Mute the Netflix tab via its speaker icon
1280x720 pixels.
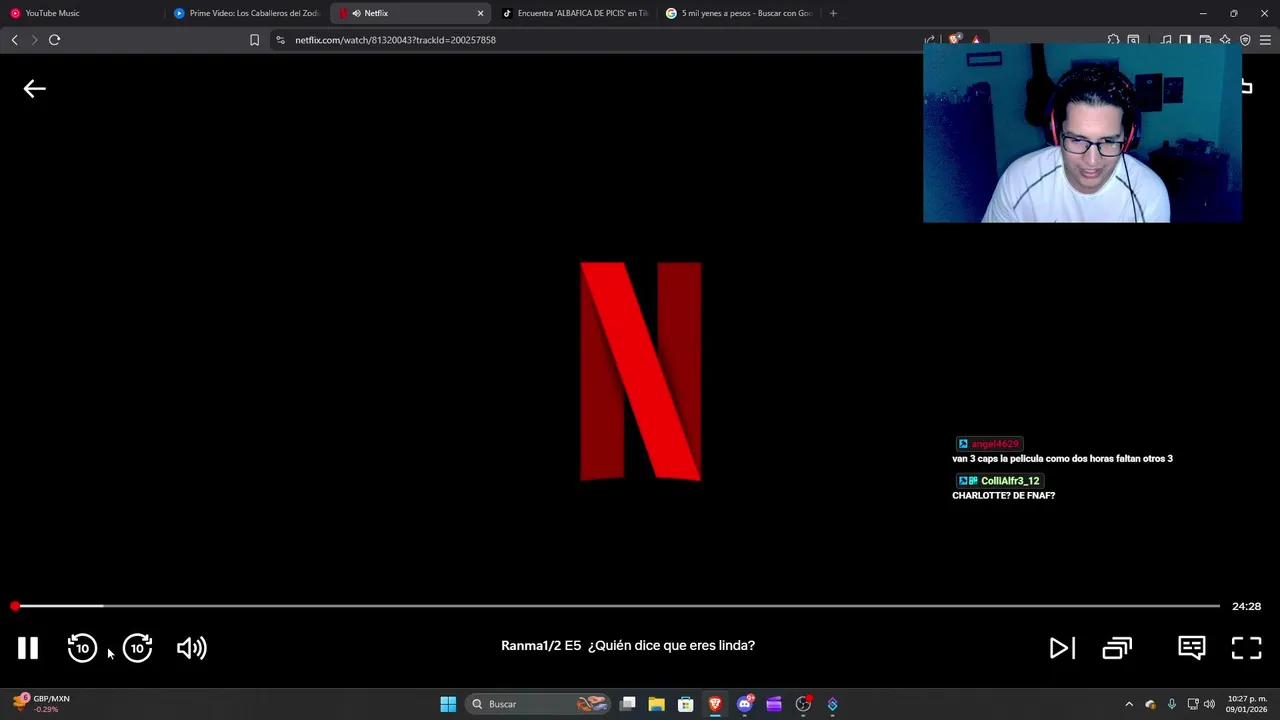(356, 13)
